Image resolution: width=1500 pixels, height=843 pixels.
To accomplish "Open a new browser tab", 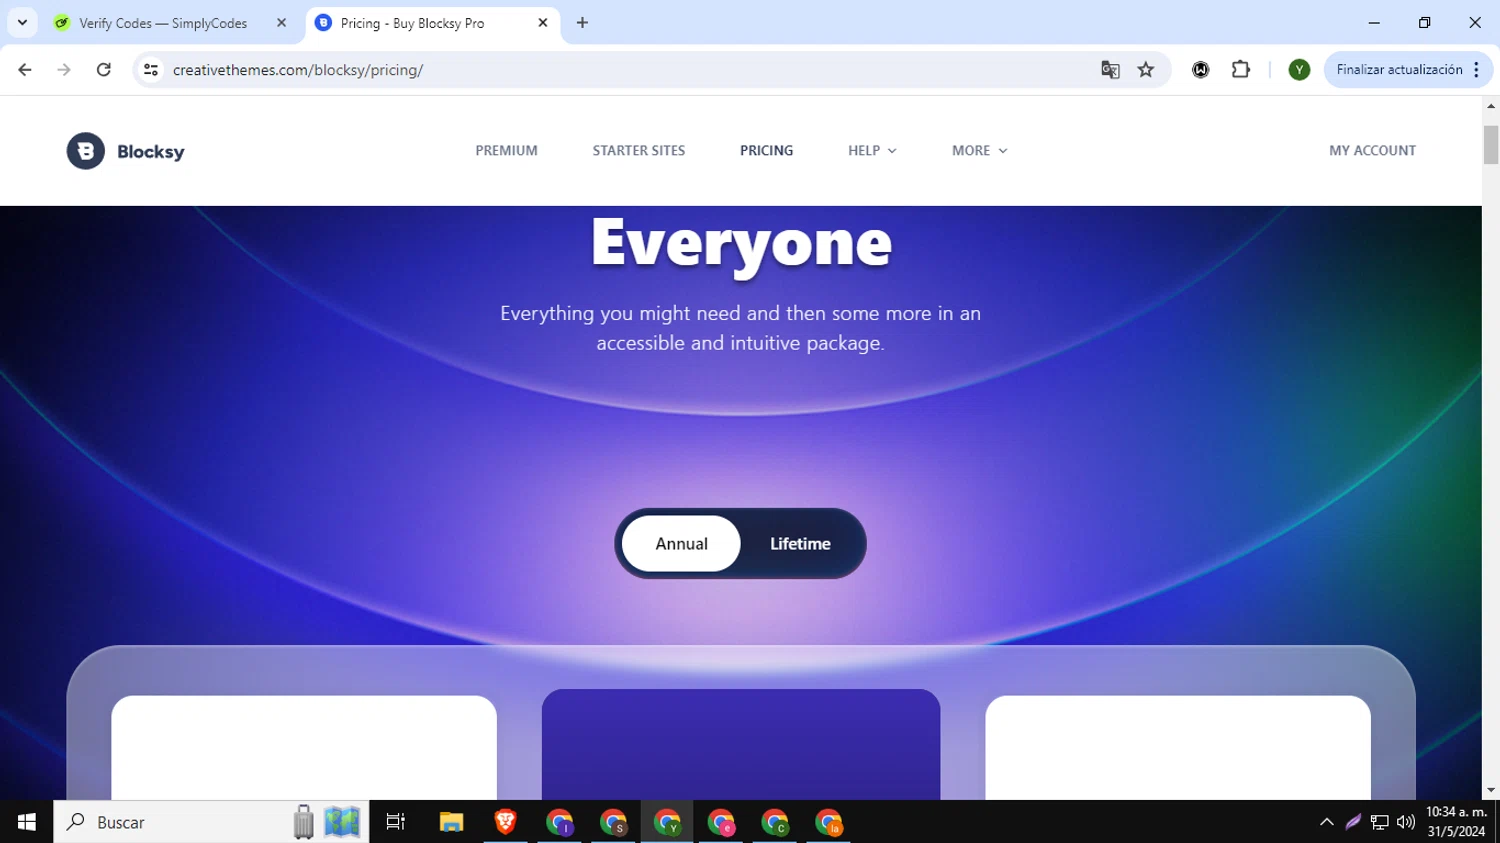I will [x=582, y=23].
